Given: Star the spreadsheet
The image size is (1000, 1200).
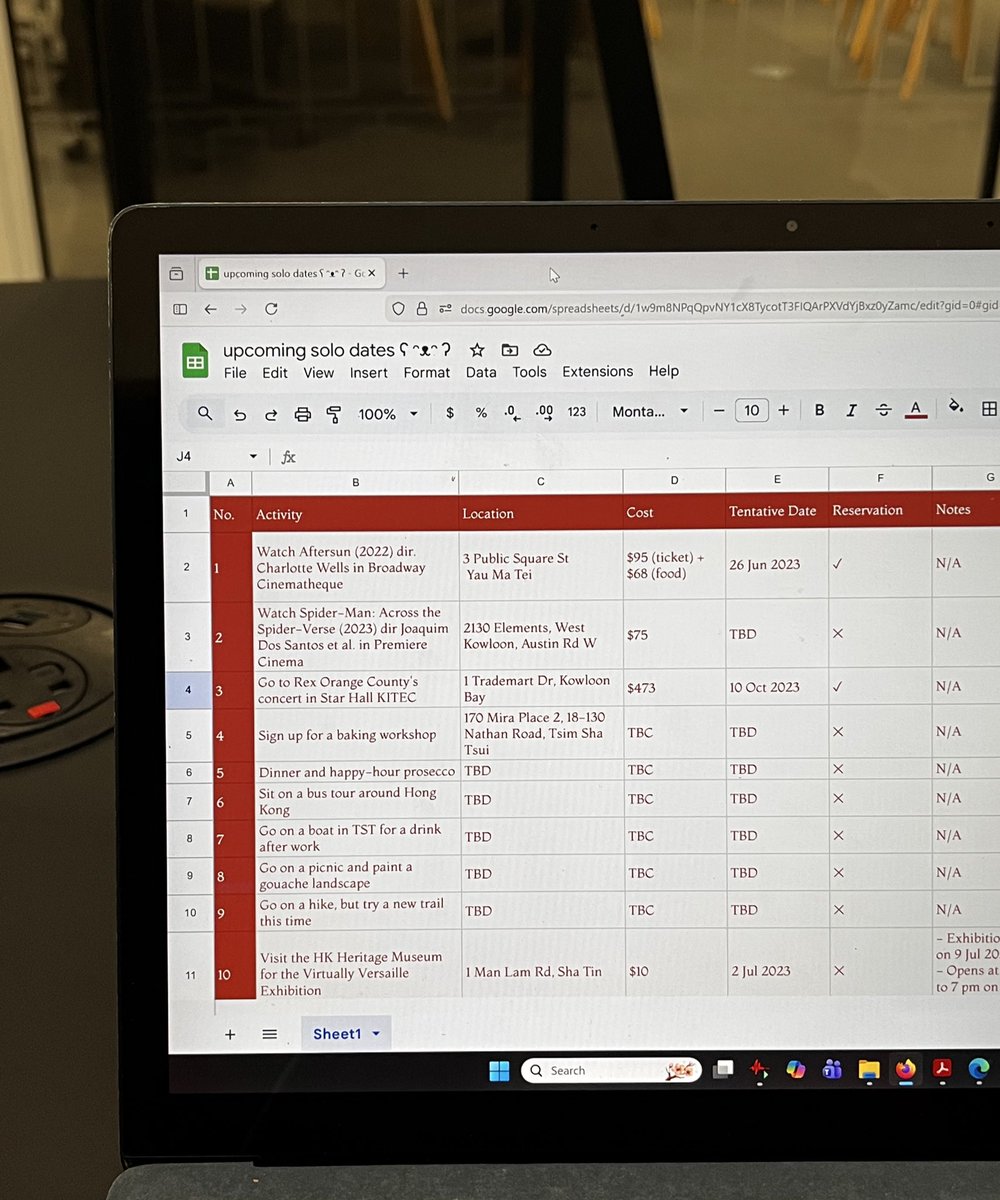Looking at the screenshot, I should coord(477,350).
